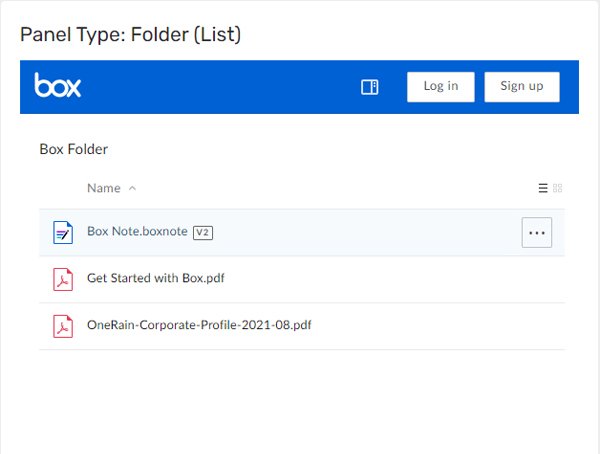Click the Box logo in header
The image size is (600, 454).
pyautogui.click(x=57, y=86)
